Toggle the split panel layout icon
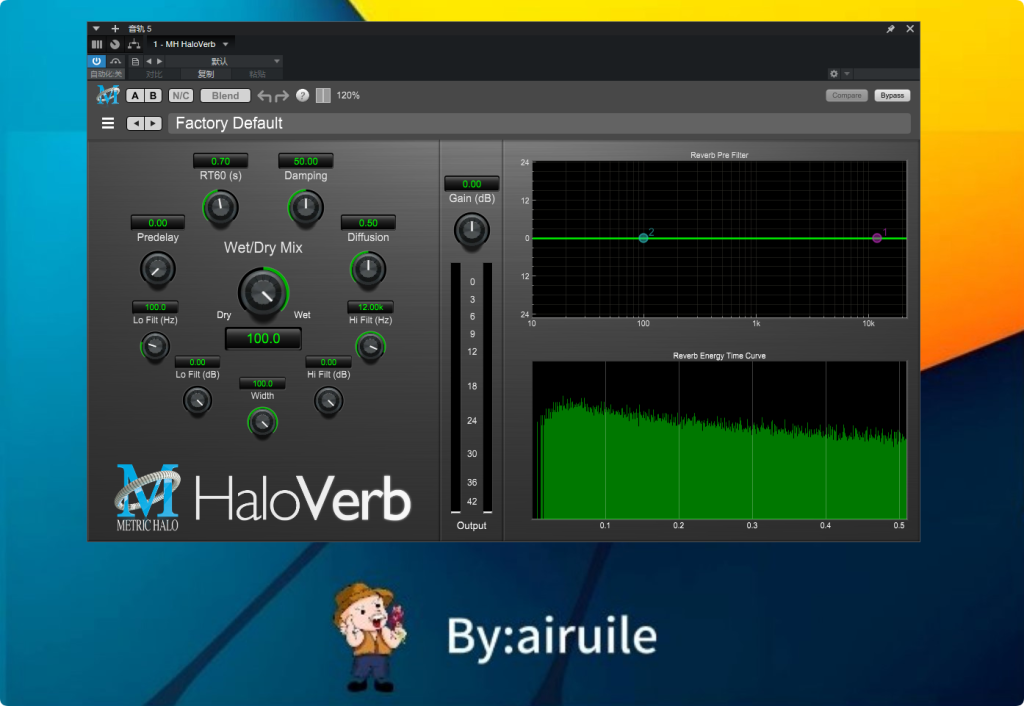Image resolution: width=1024 pixels, height=706 pixels. (323, 95)
